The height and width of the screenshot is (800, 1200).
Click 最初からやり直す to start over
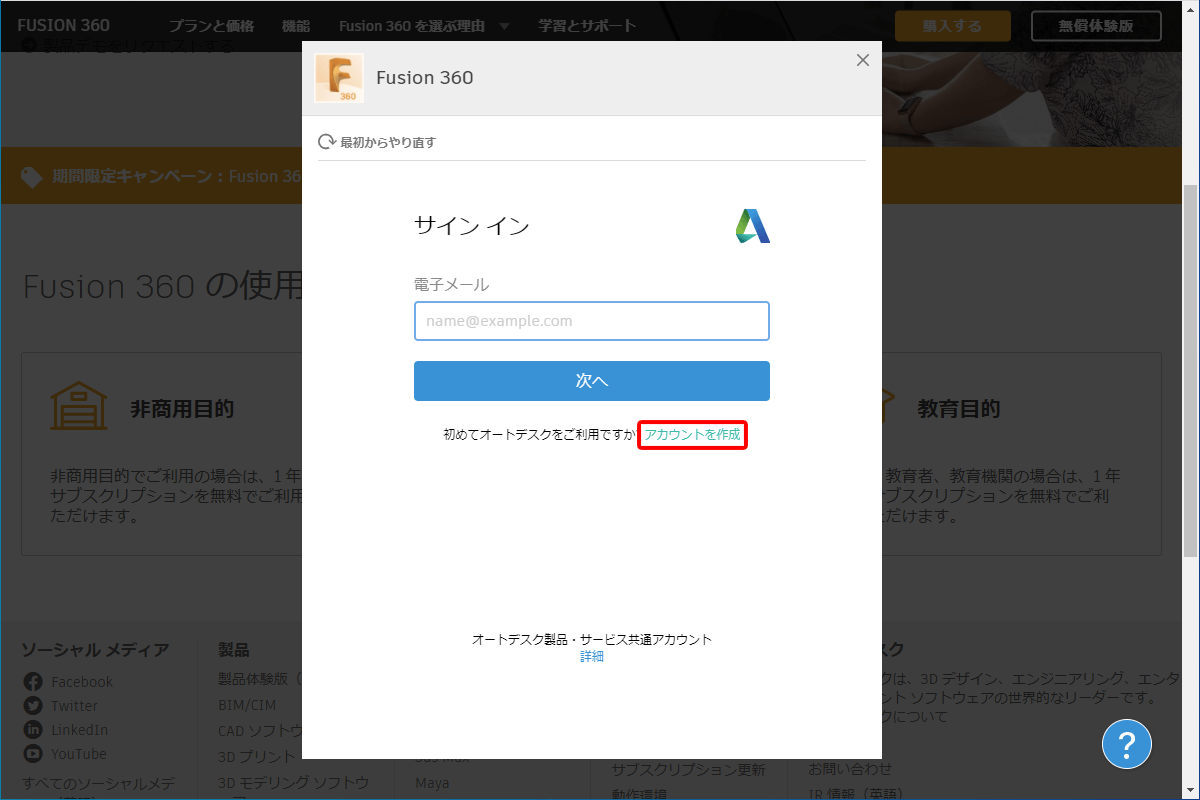coord(388,142)
